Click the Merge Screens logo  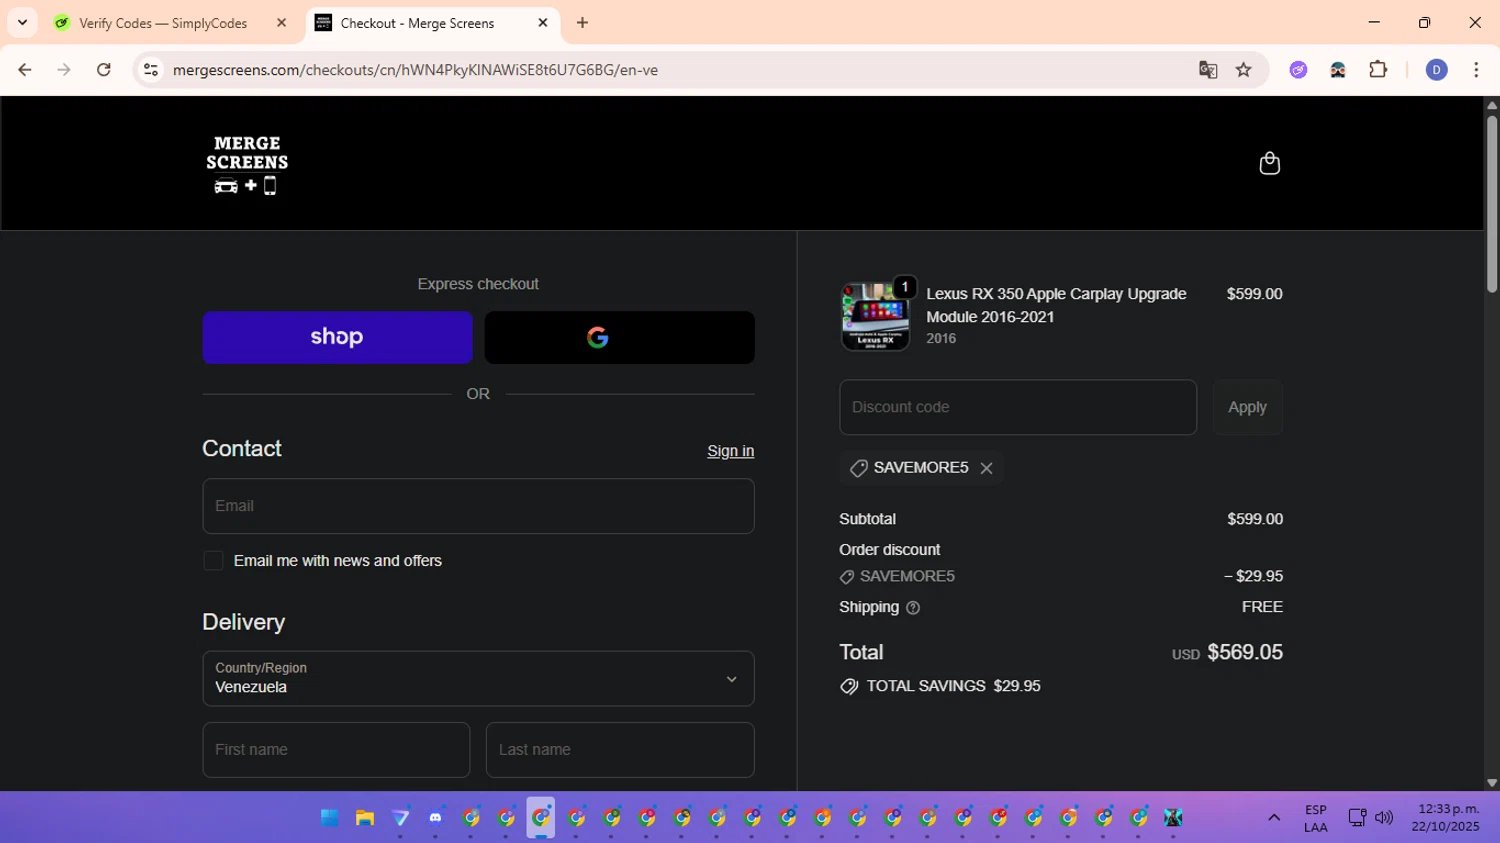[x=247, y=164]
